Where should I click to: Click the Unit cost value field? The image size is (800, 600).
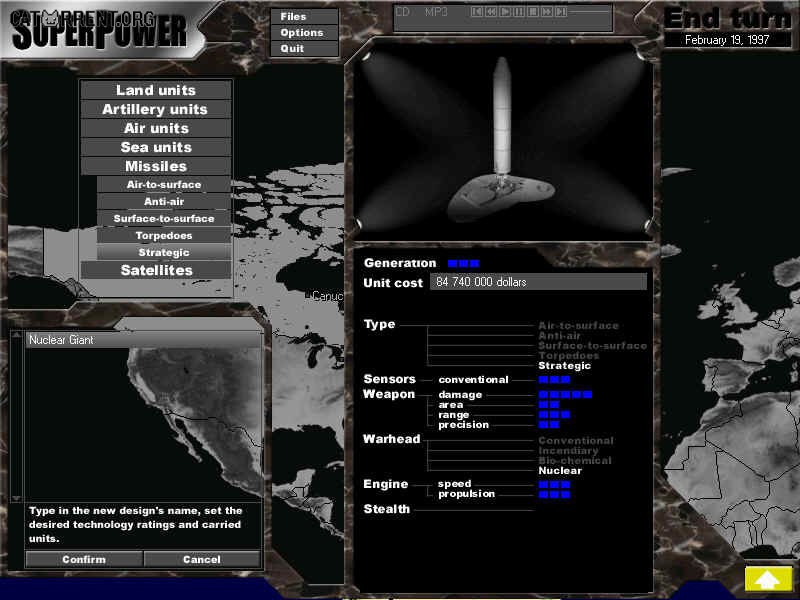(538, 282)
